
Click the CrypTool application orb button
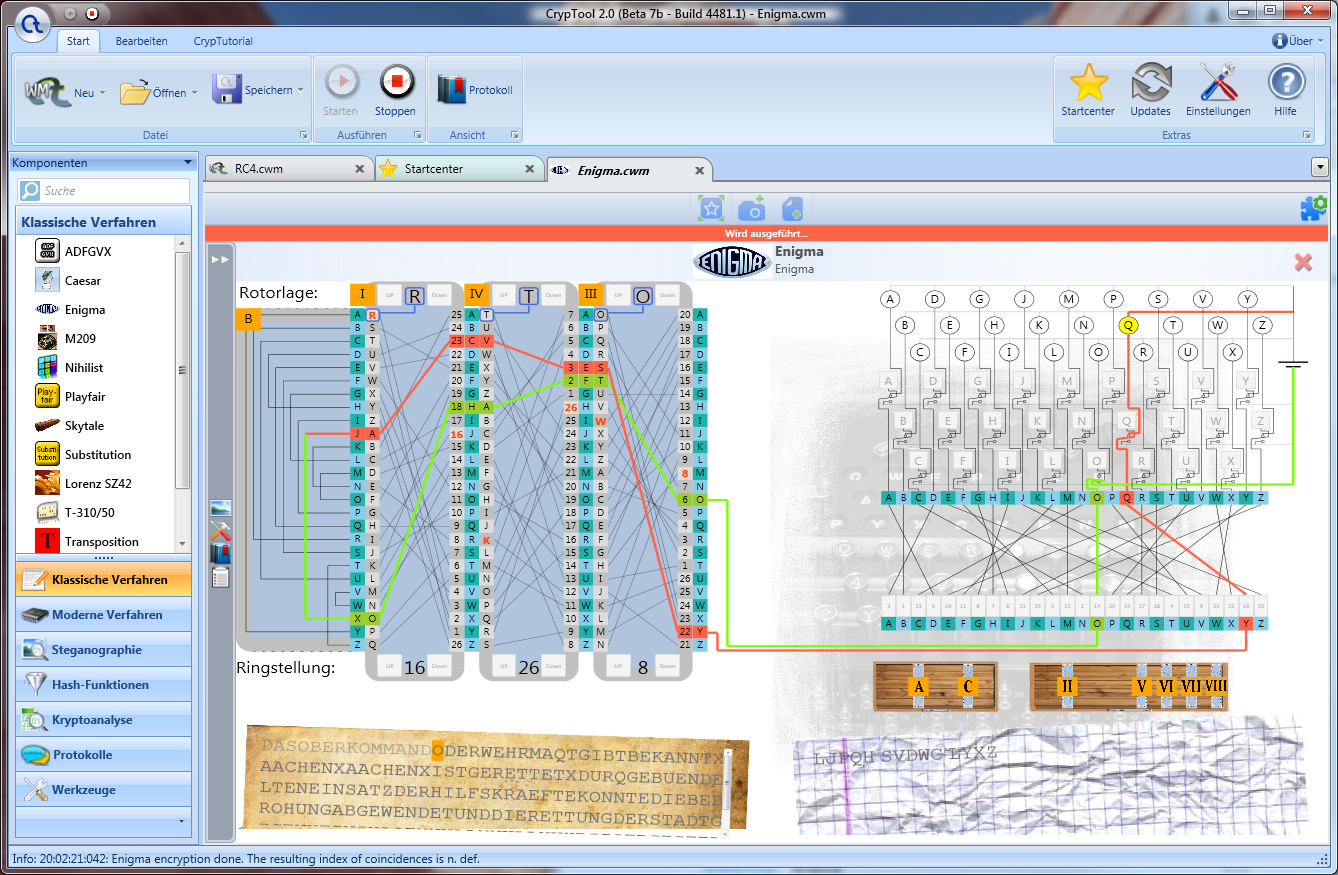point(33,23)
